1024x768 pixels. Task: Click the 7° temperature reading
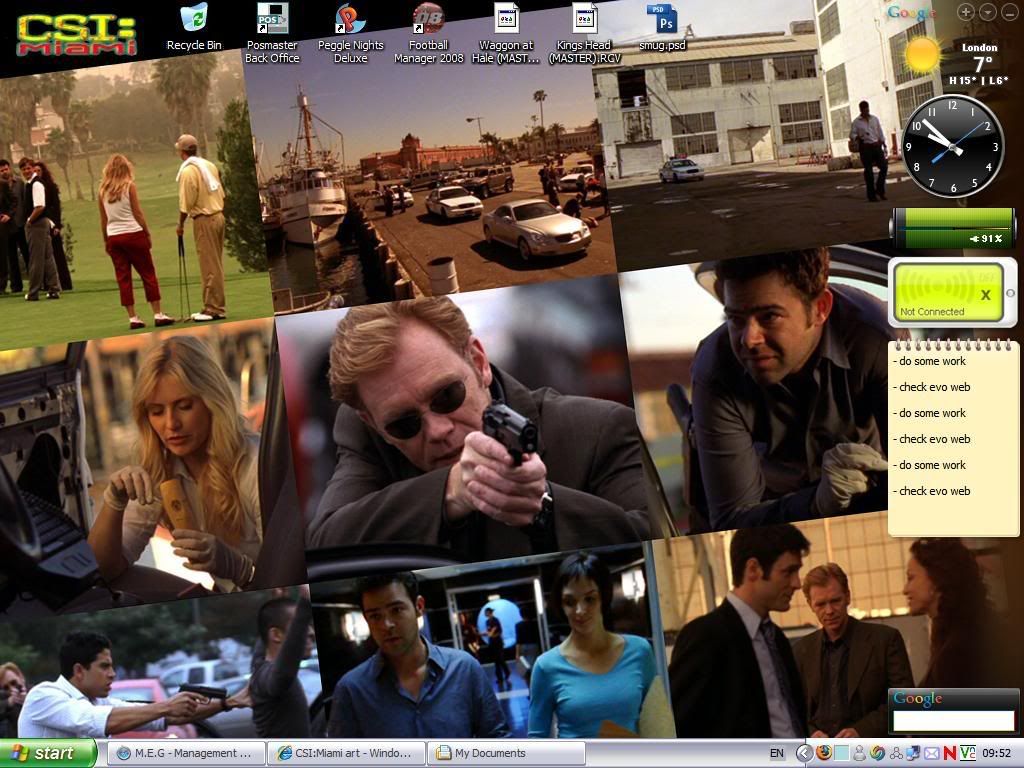[x=982, y=65]
